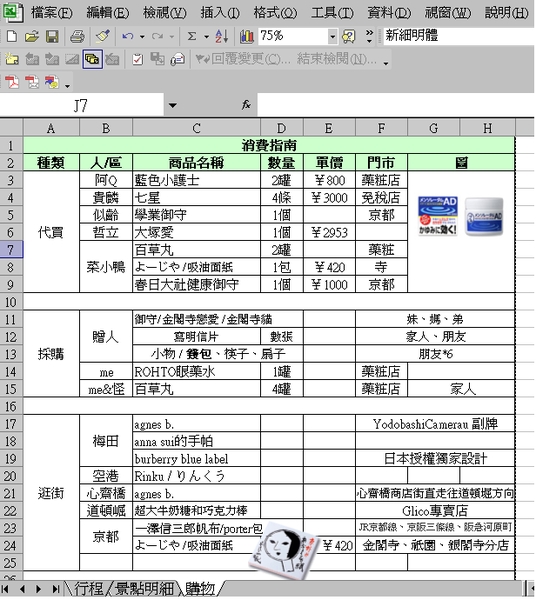Click the delete comment icon
Viewport: 536px width, 600px height.
point(112,59)
